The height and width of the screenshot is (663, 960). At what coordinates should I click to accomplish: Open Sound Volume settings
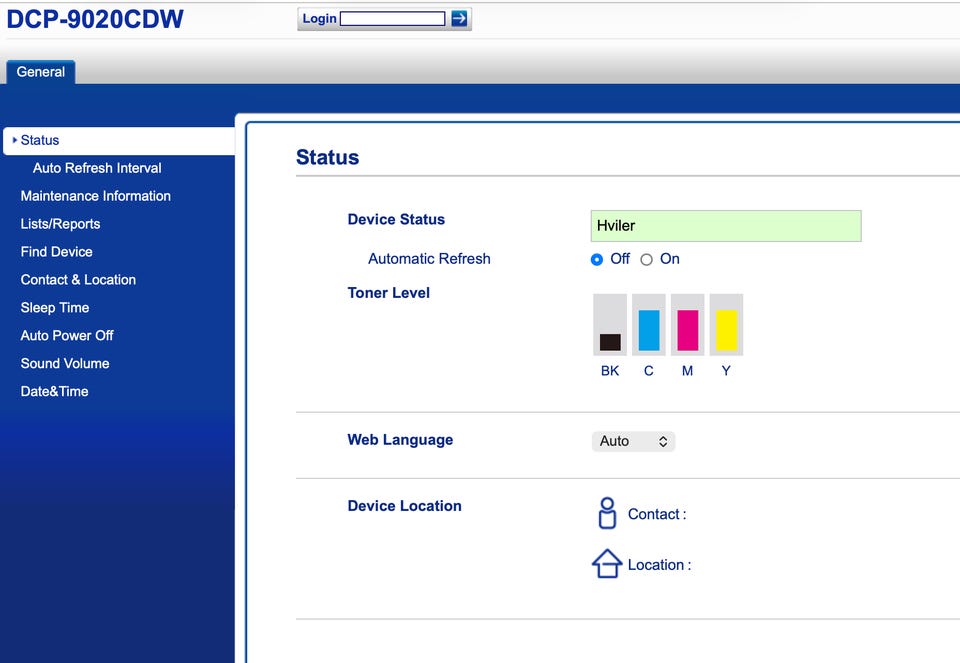65,364
